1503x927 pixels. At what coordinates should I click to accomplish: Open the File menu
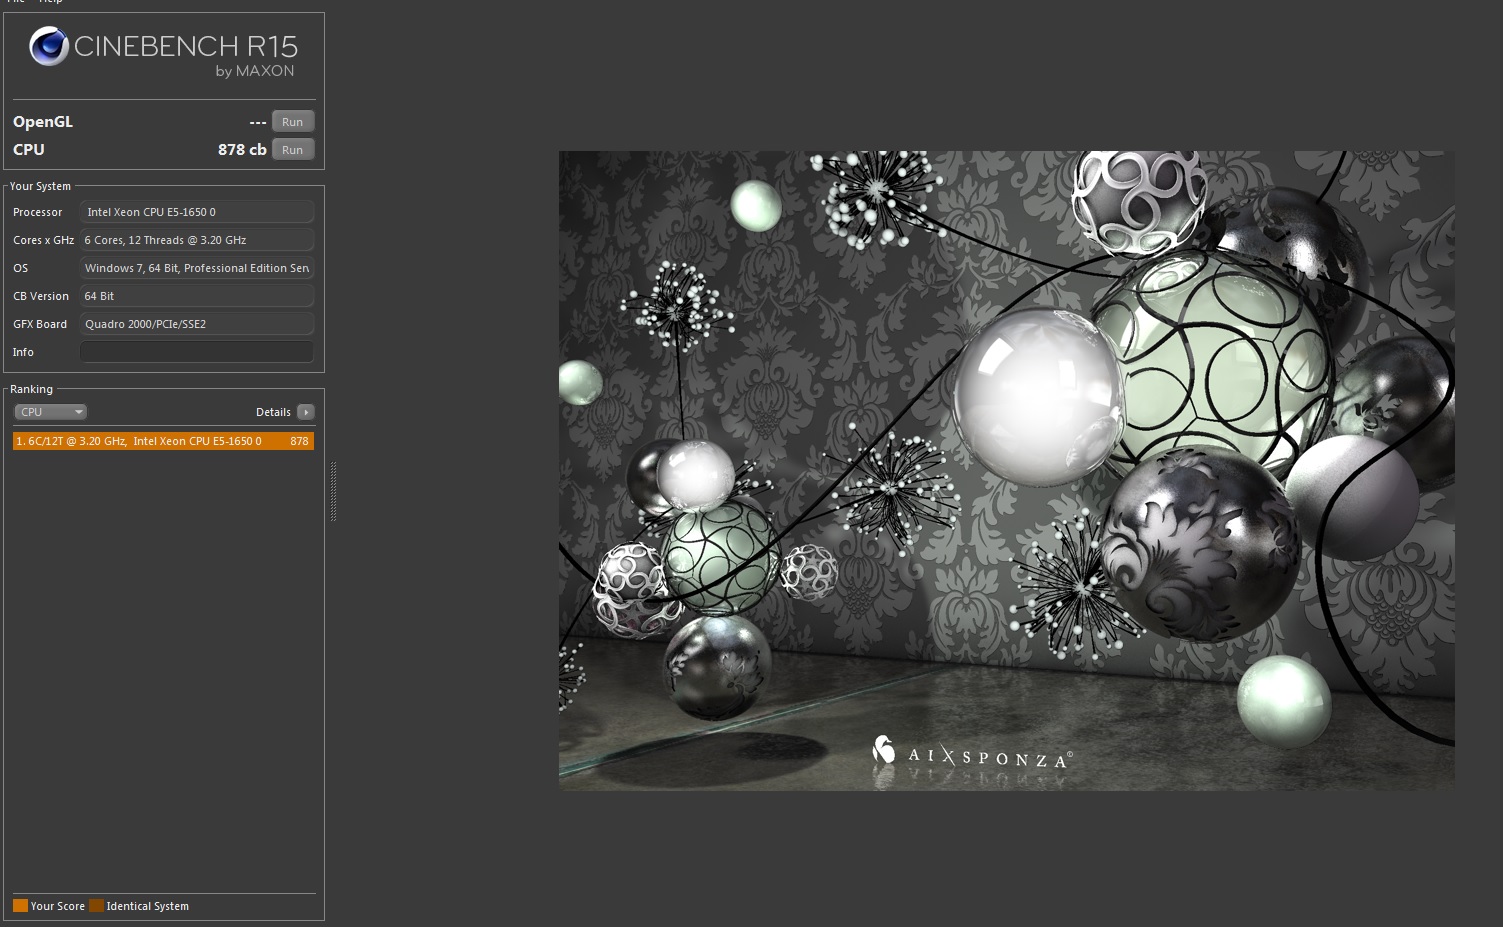16,2
